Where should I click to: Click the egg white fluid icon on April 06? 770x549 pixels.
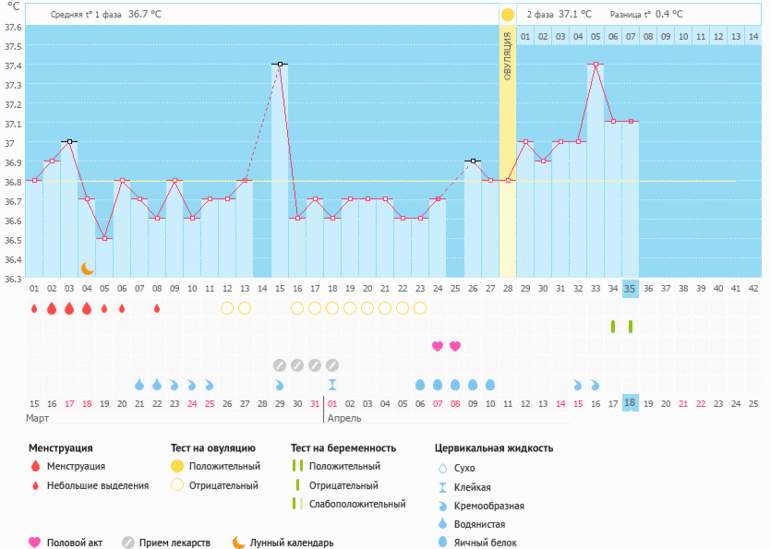[x=420, y=384]
